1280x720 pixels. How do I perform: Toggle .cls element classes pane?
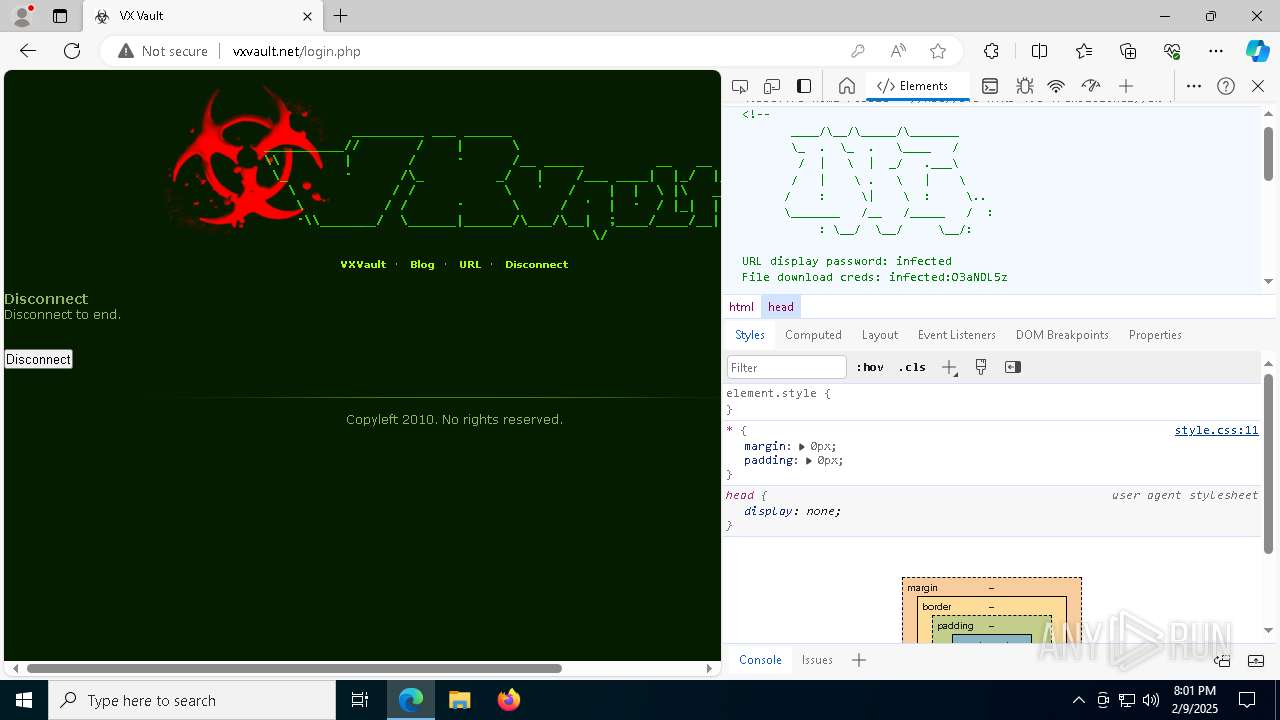[912, 367]
